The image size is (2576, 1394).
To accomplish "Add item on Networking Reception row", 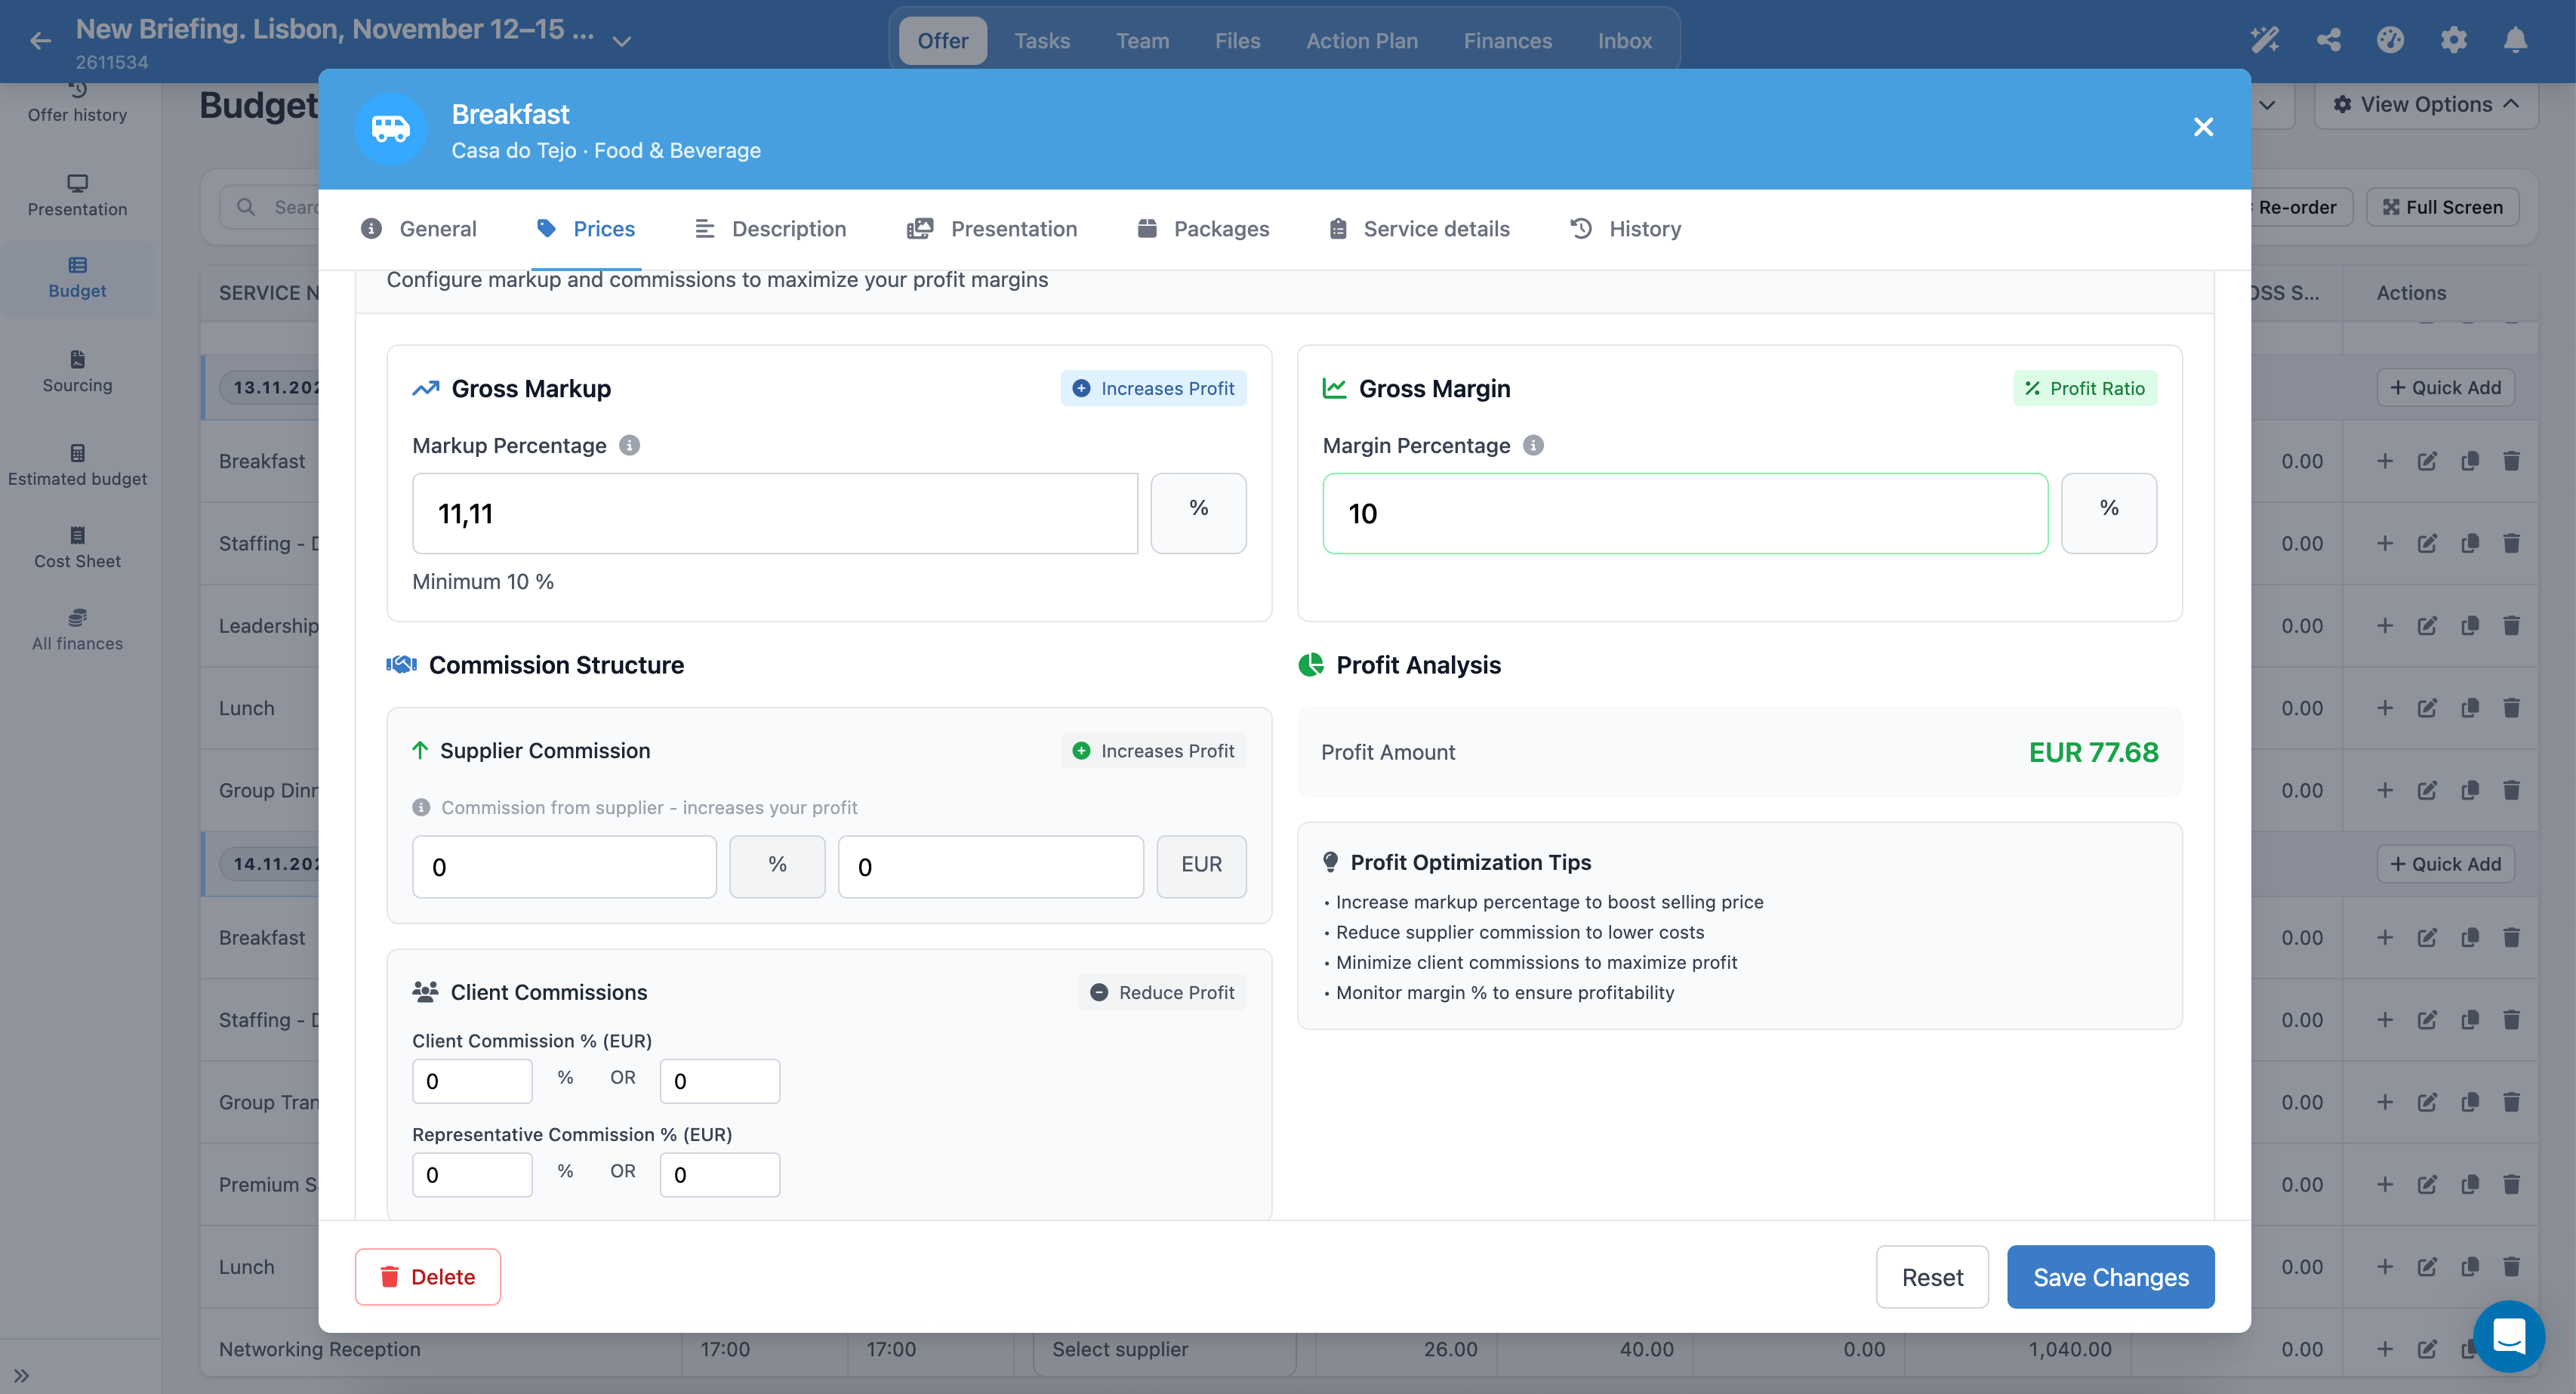I will 2385,1349.
